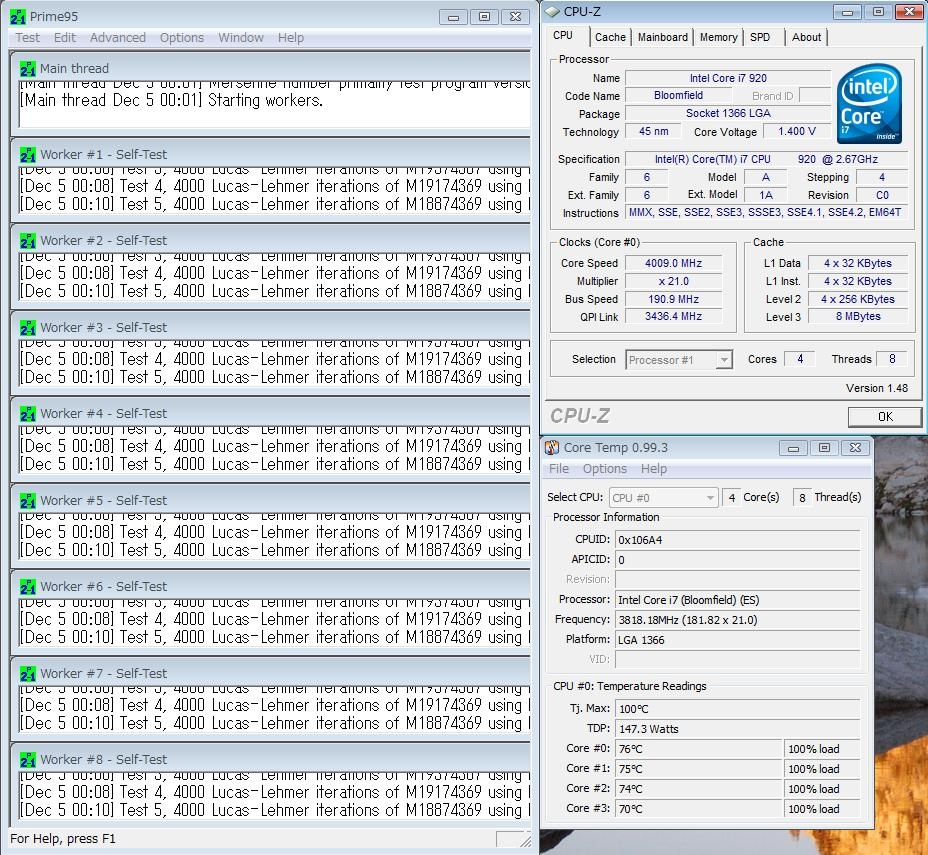Click the Main thread window icon
The image size is (928, 855).
coord(28,69)
